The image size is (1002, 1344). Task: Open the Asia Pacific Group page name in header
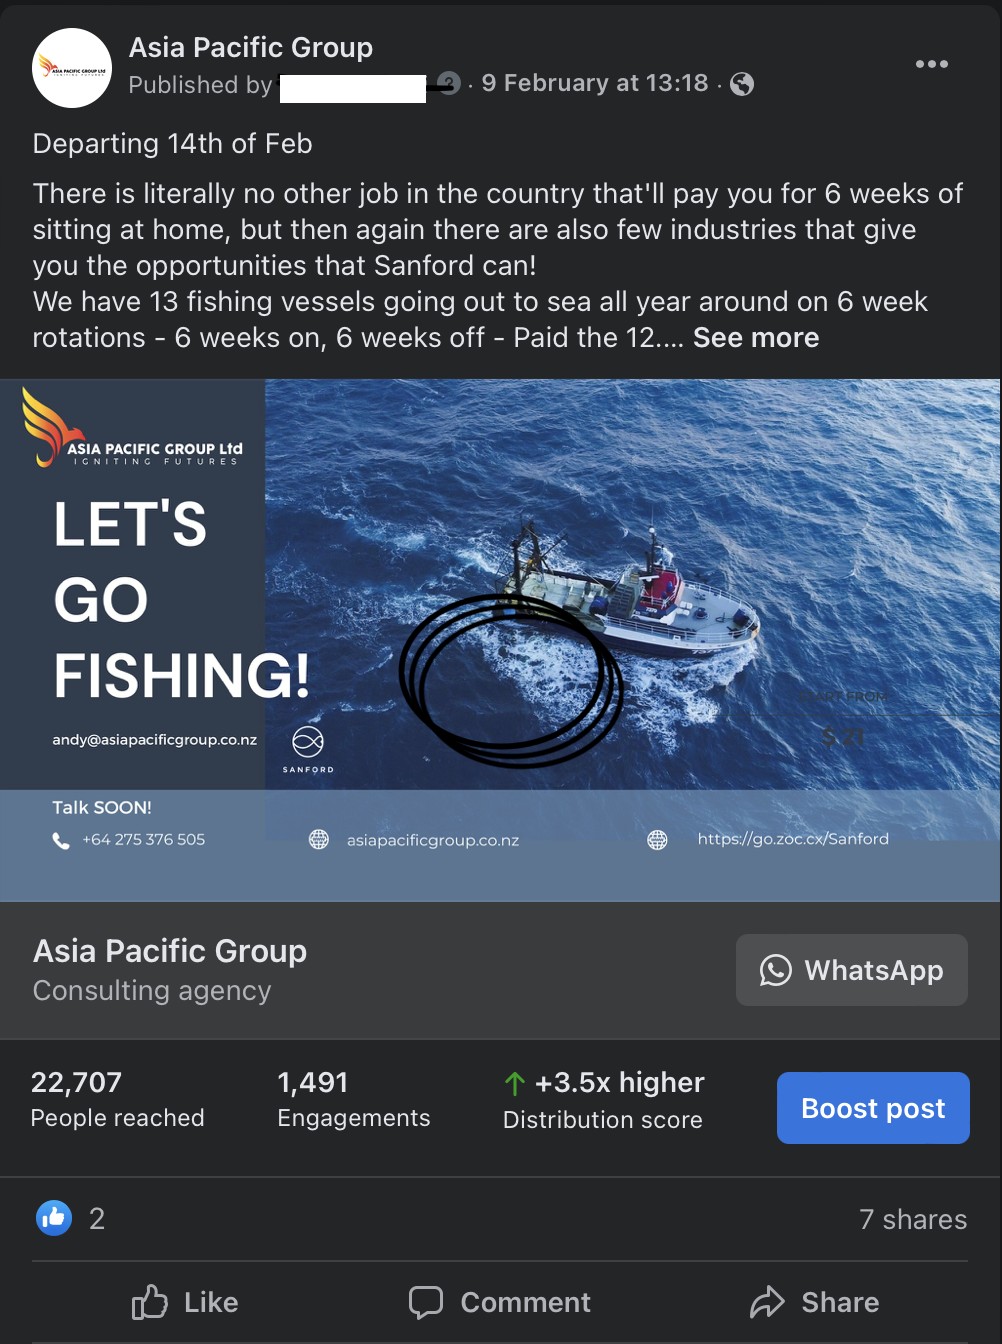251,47
